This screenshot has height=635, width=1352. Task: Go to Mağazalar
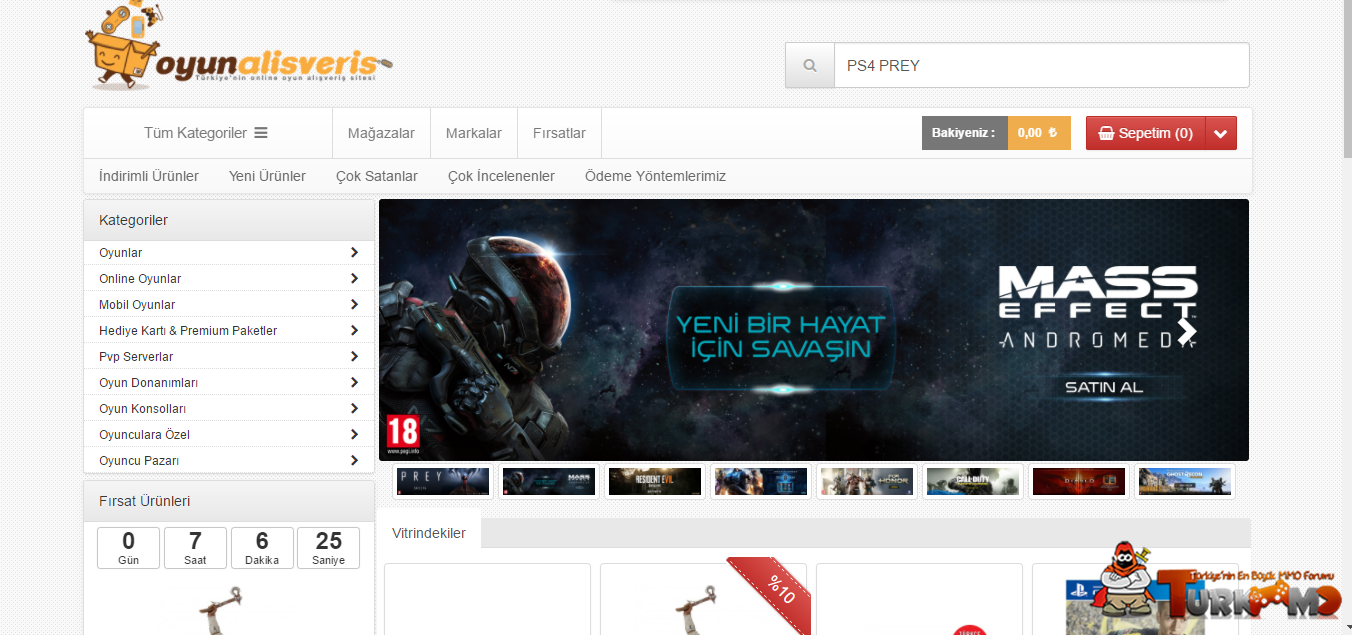[x=381, y=133]
